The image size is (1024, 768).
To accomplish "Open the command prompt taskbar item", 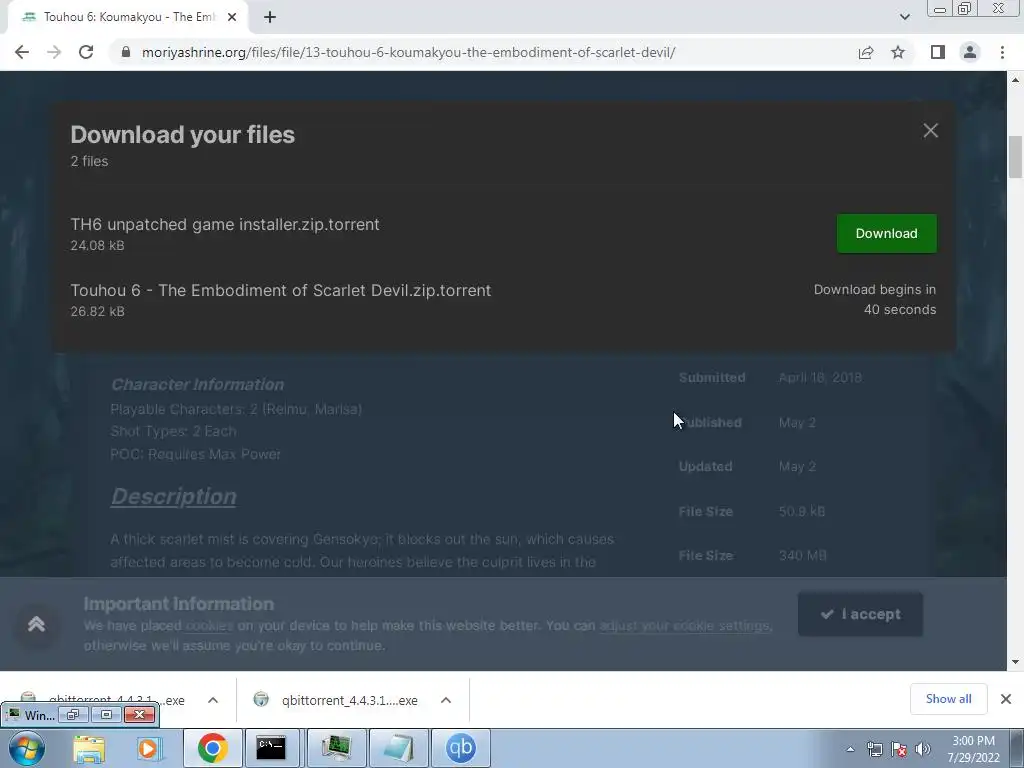I will click(270, 748).
